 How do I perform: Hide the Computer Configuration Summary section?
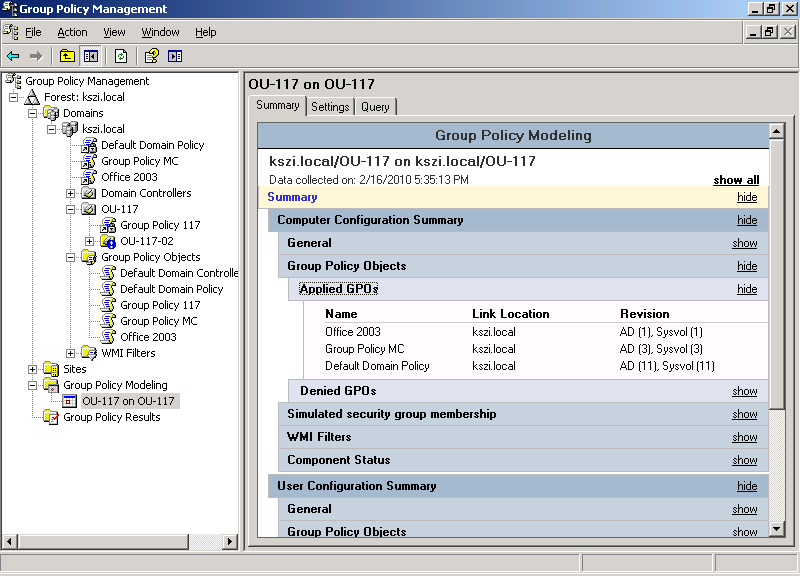point(747,220)
